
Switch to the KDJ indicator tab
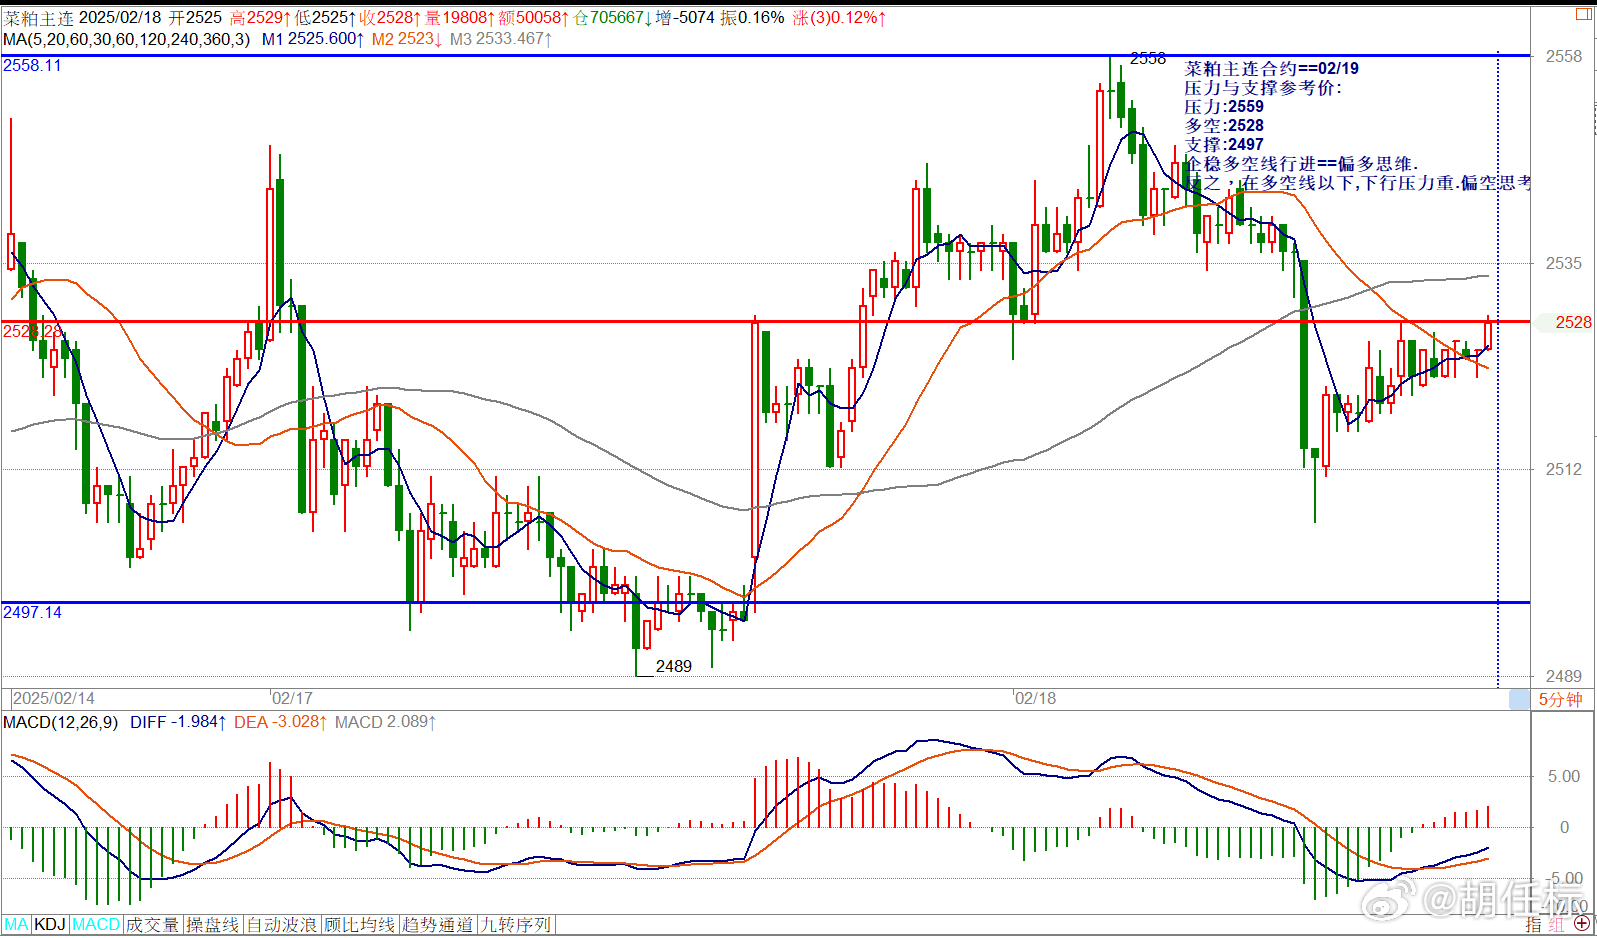click(50, 925)
